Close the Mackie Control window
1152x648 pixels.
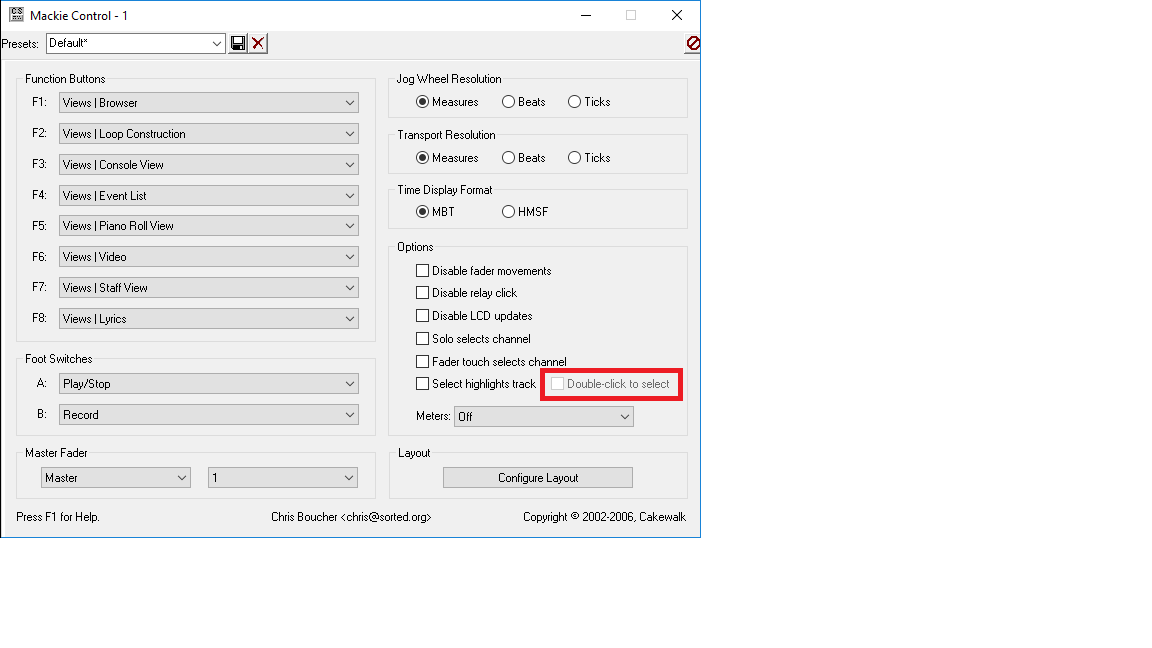coord(677,15)
